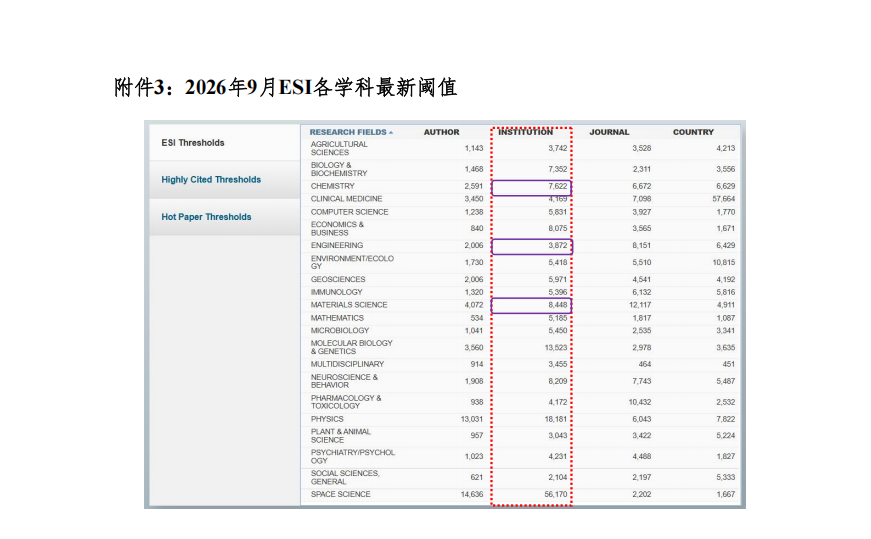Image resolution: width=871 pixels, height=539 pixels.
Task: Sort by the COUNTRY column header
Action: click(693, 132)
